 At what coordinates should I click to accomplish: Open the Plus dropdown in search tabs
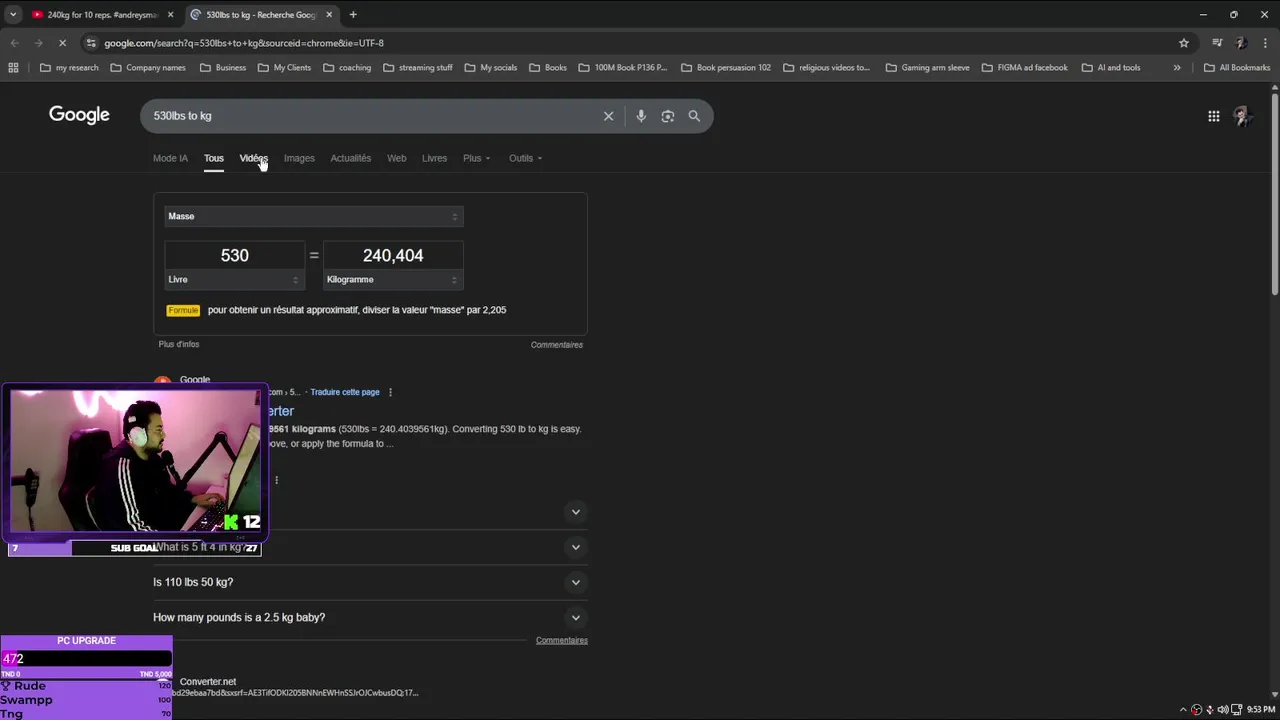(x=476, y=158)
